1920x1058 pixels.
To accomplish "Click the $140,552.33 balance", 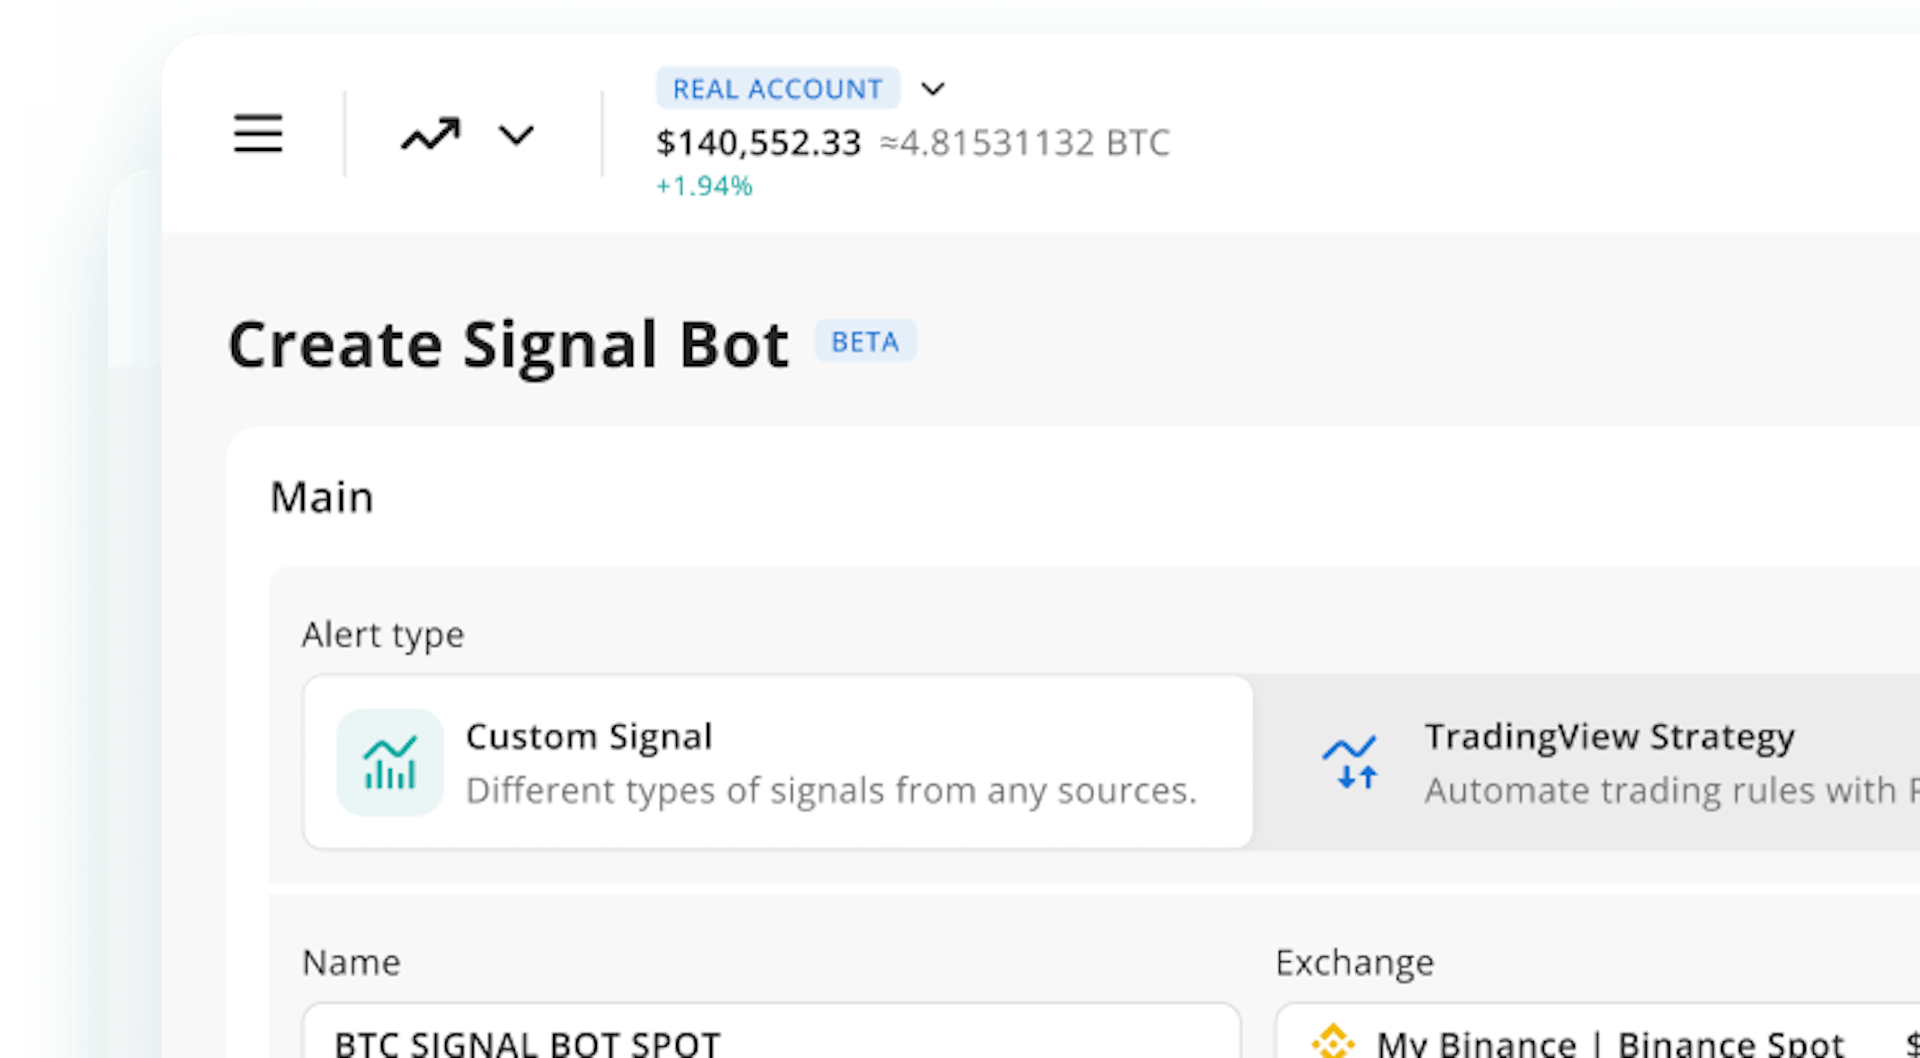I will click(x=758, y=143).
